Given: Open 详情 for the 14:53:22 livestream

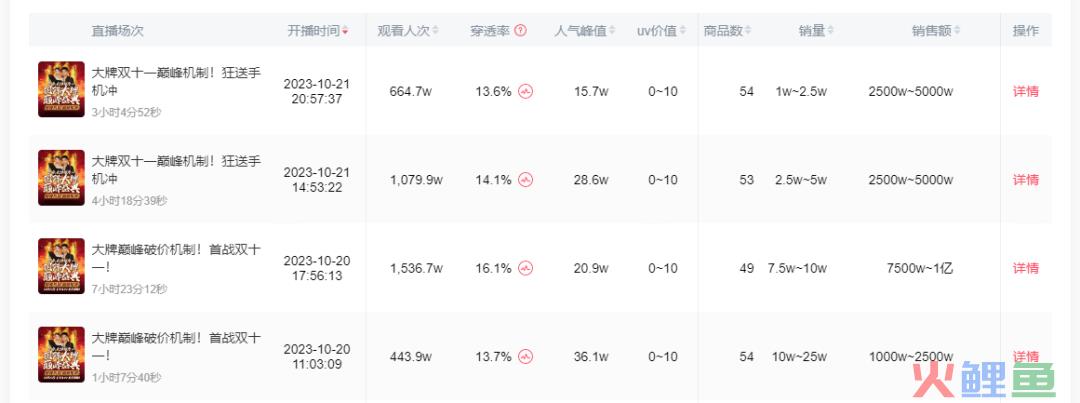Looking at the screenshot, I should [x=1026, y=180].
